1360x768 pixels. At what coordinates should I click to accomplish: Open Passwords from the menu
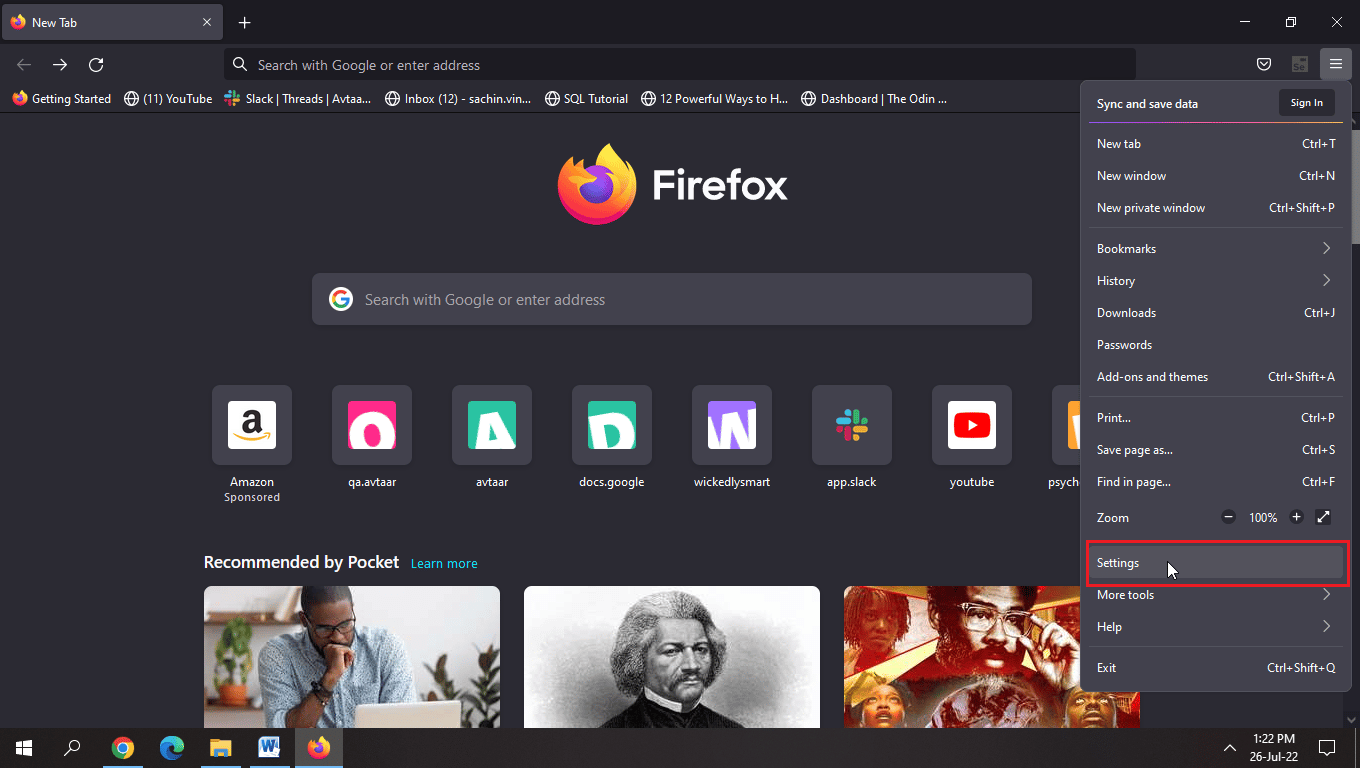1215,344
